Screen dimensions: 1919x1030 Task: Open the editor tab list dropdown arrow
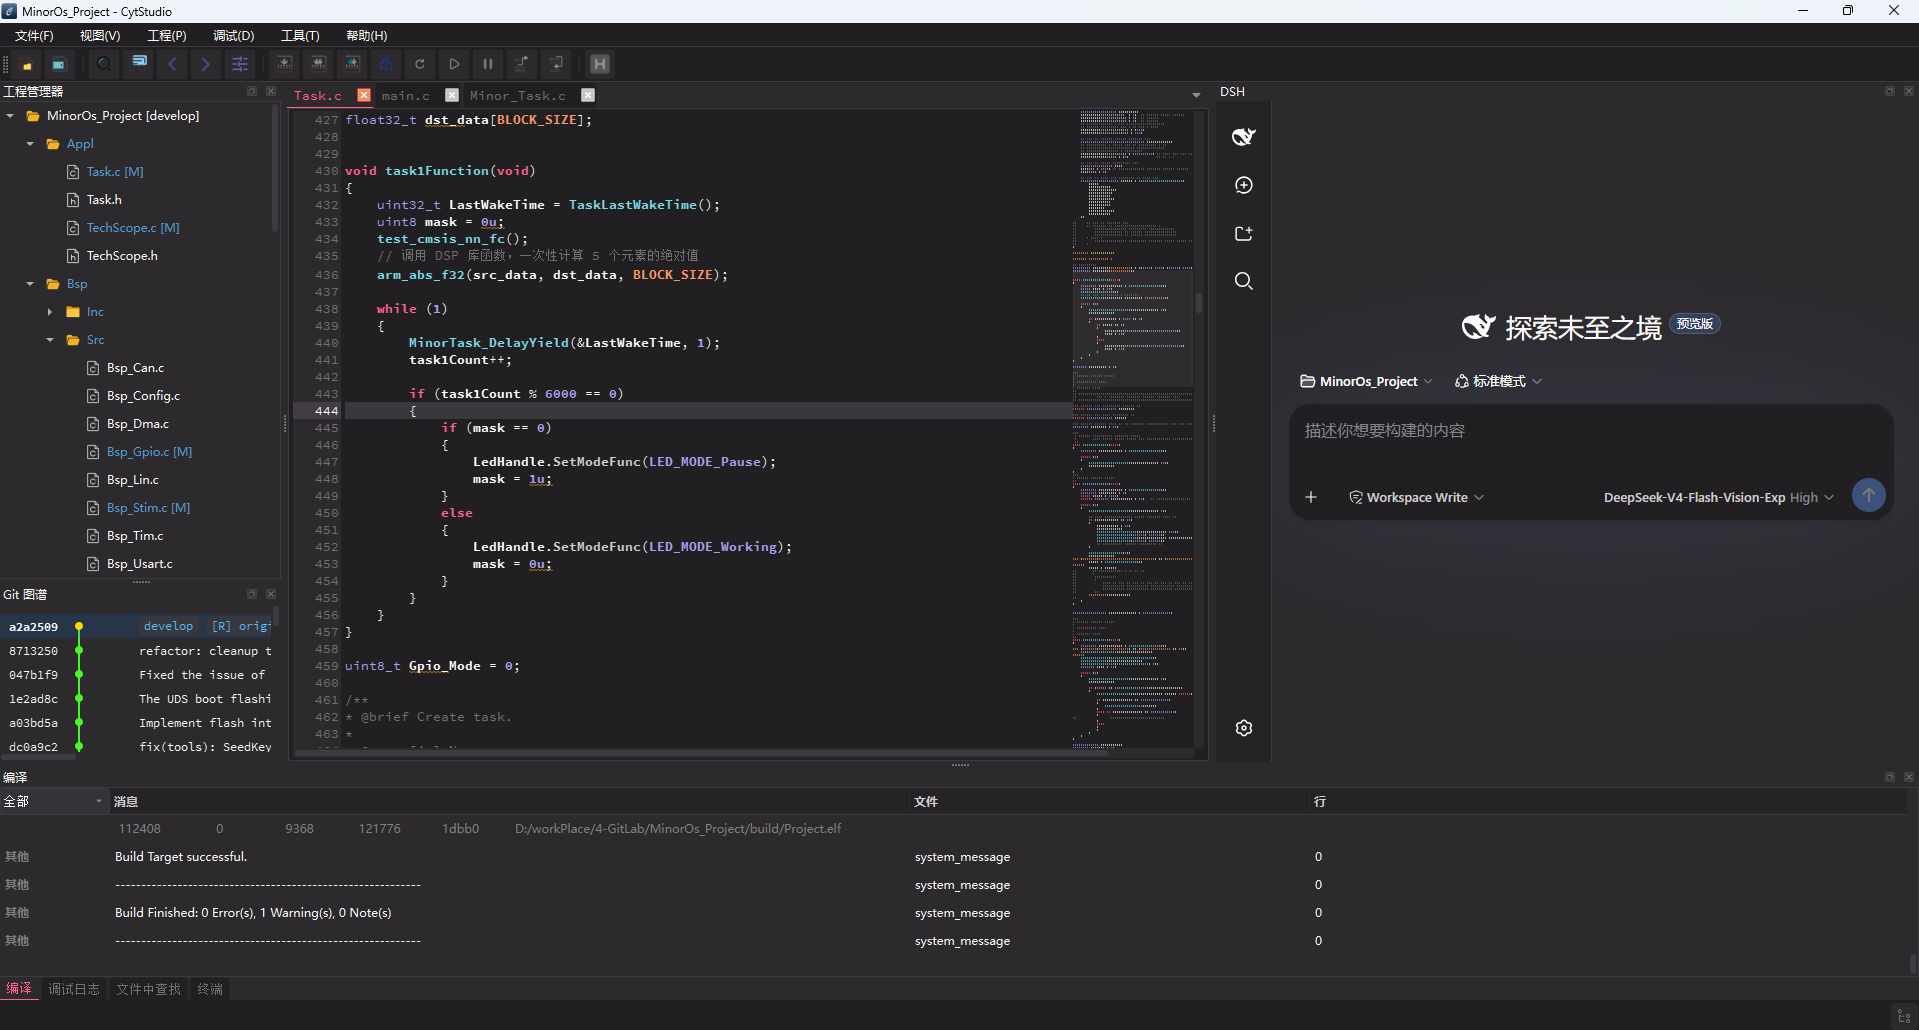pyautogui.click(x=1196, y=95)
